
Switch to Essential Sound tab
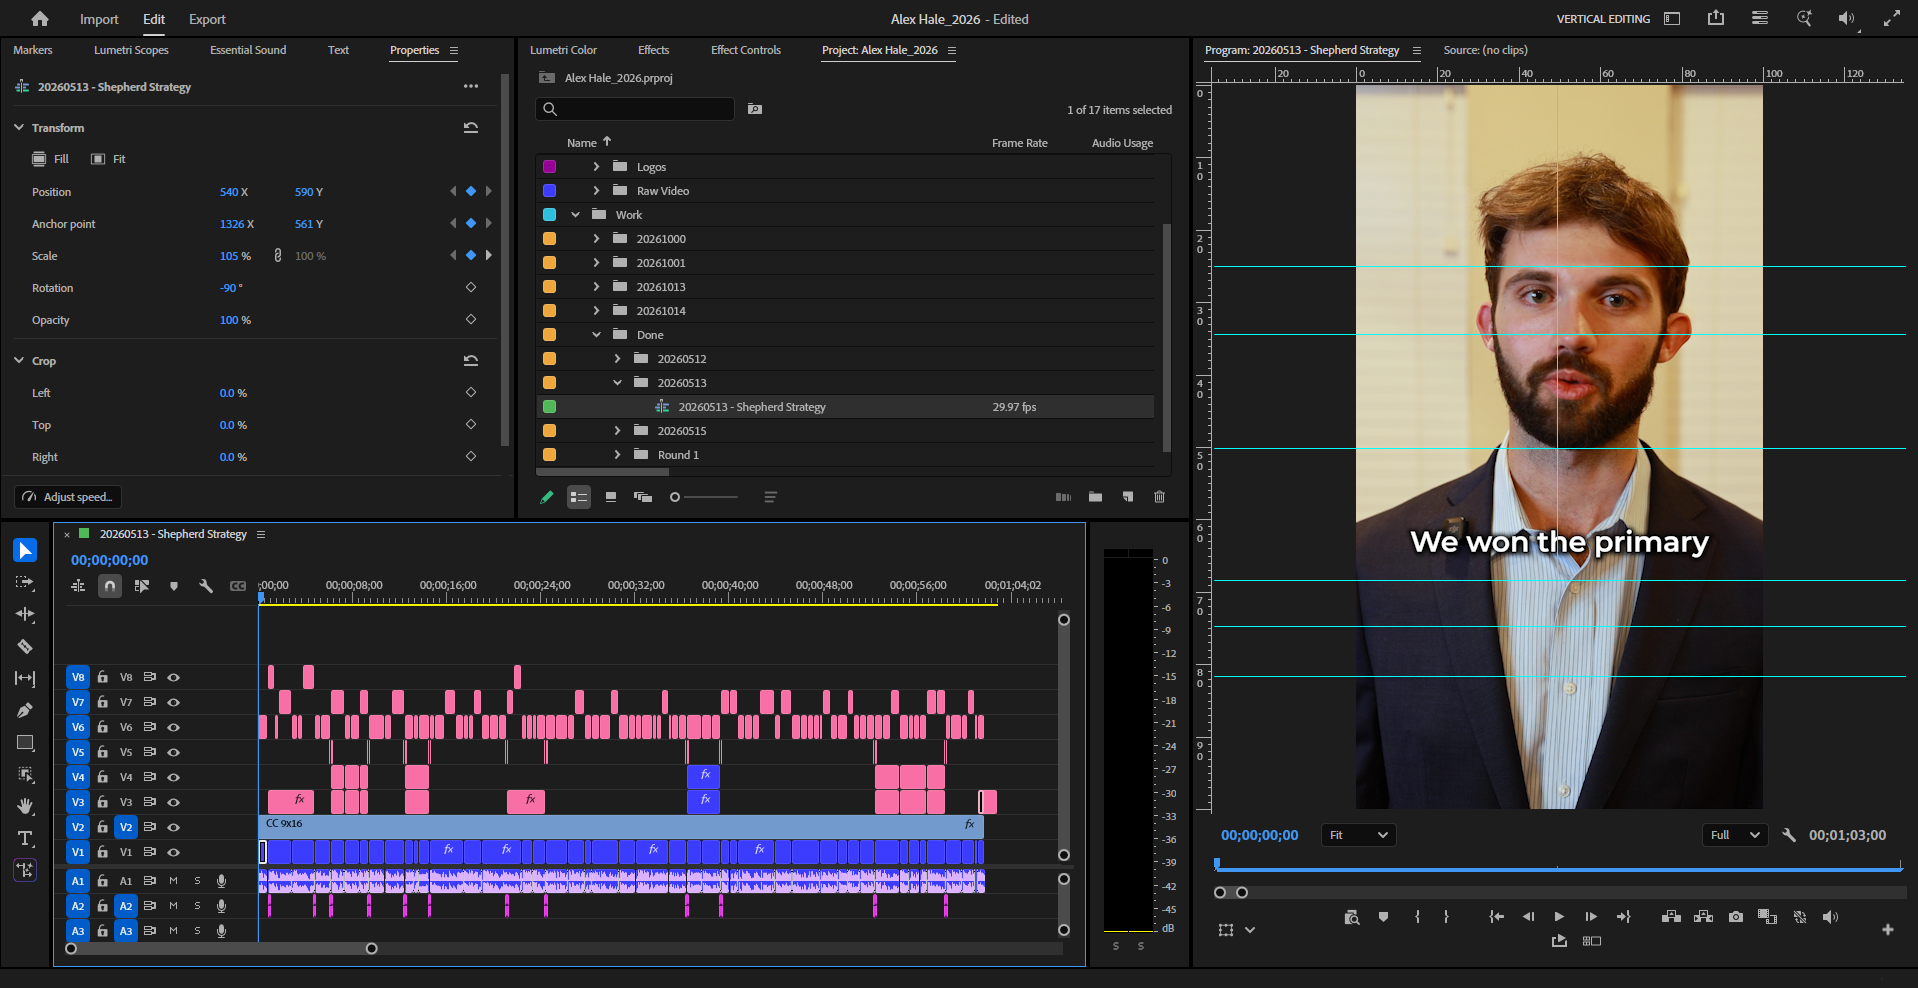coord(248,50)
